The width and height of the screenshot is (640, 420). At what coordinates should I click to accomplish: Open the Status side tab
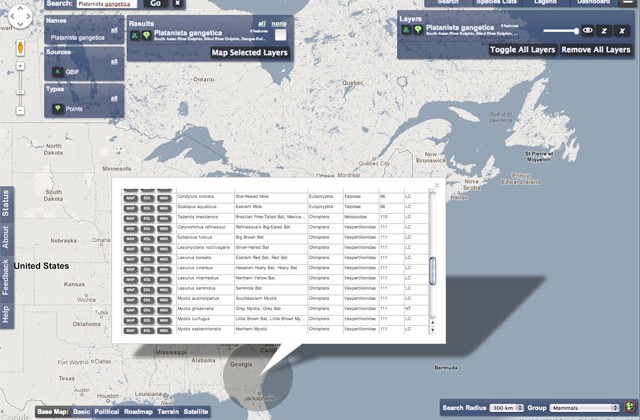coord(6,203)
